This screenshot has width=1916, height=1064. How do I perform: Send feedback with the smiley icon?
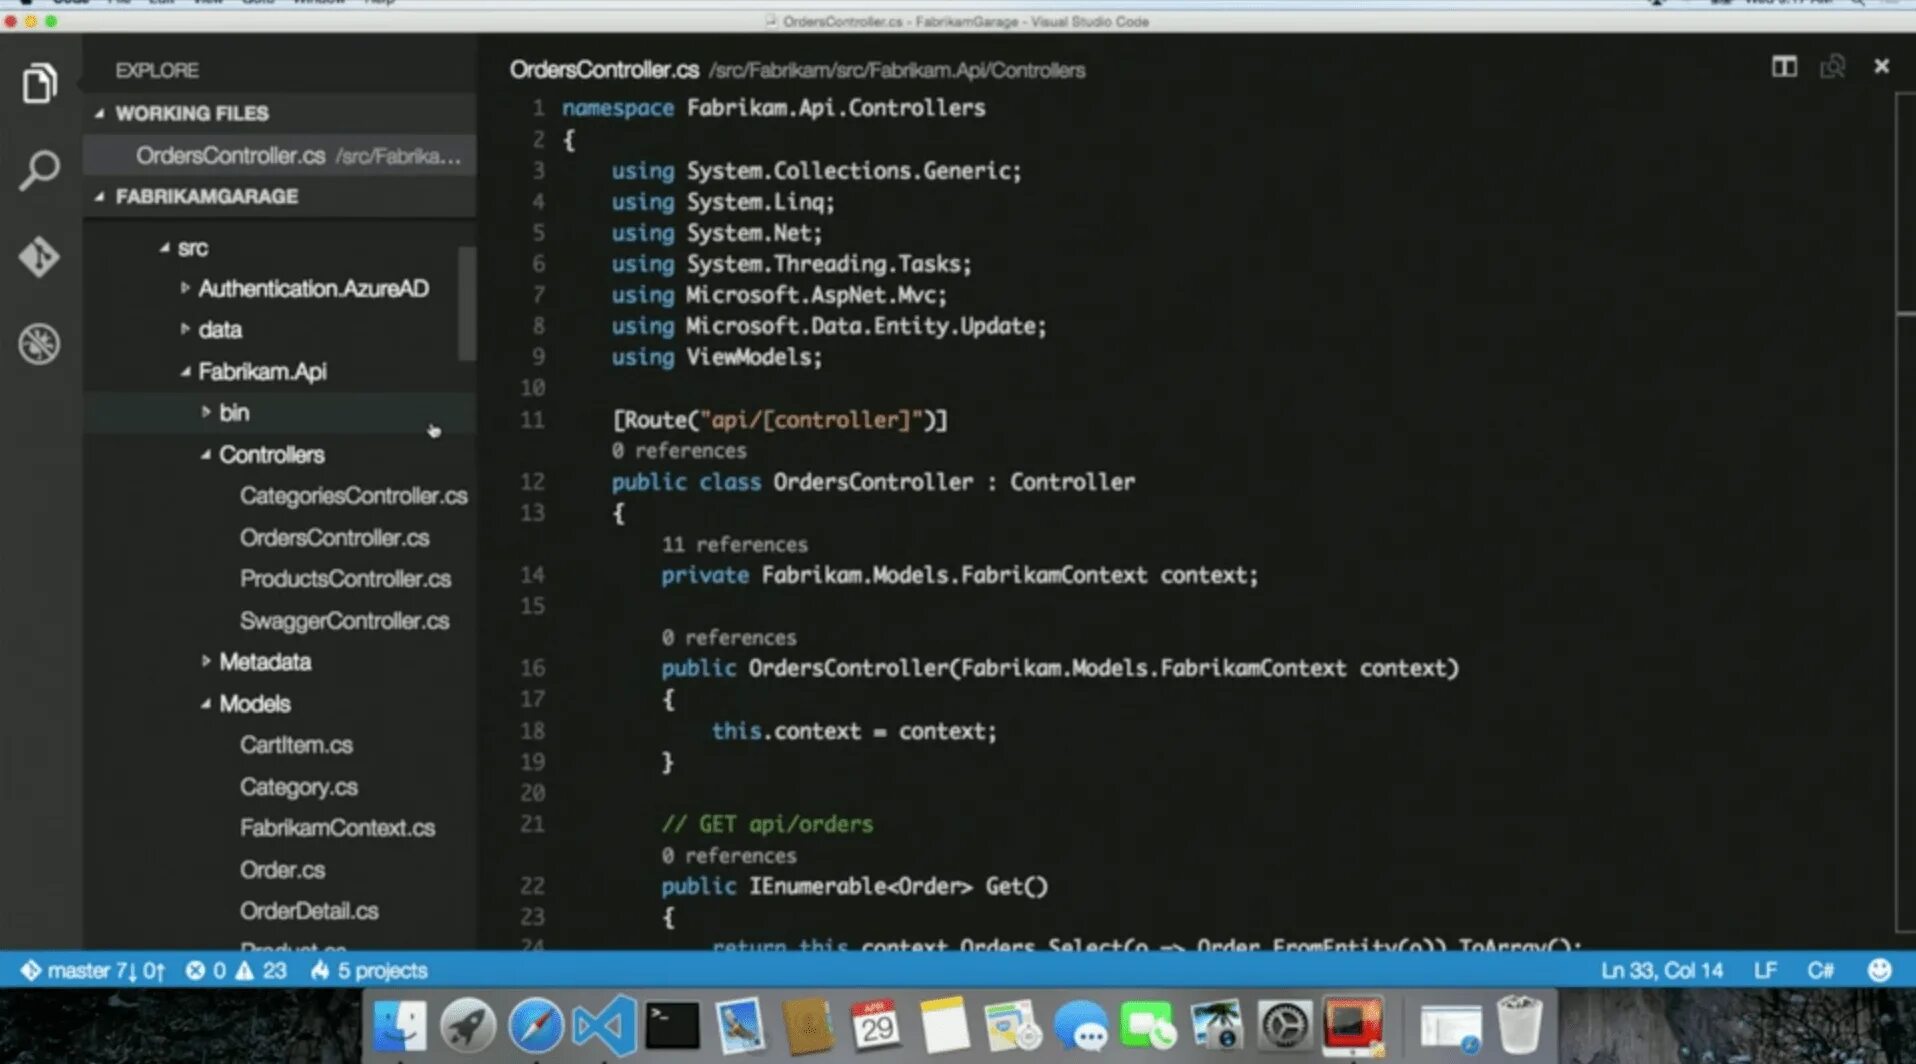1879,970
